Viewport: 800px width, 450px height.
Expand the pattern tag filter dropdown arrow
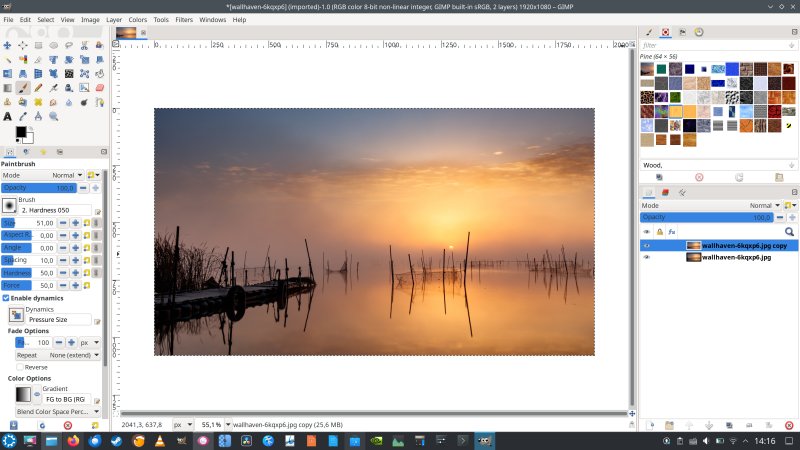coord(791,45)
